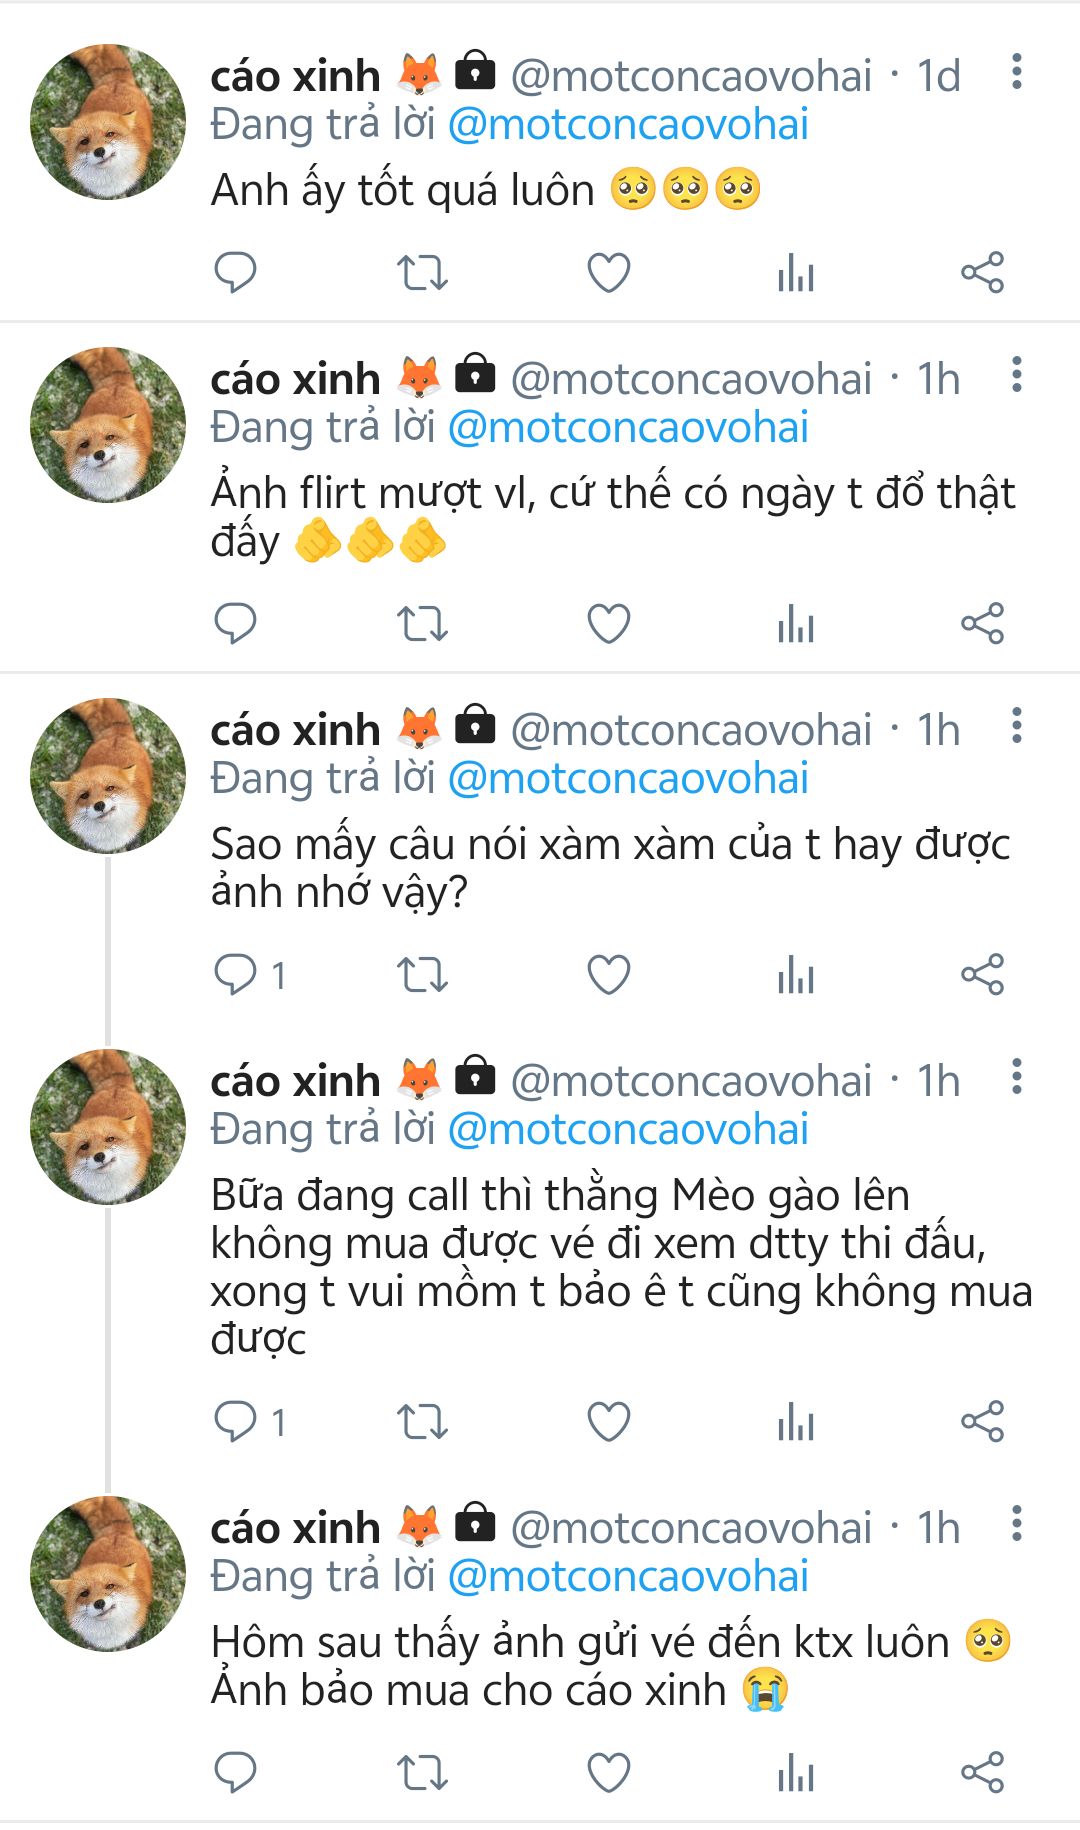Viewport: 1080px width, 1830px height.
Task: Open @motconcaovohai mention link in first tweet
Action: click(628, 125)
